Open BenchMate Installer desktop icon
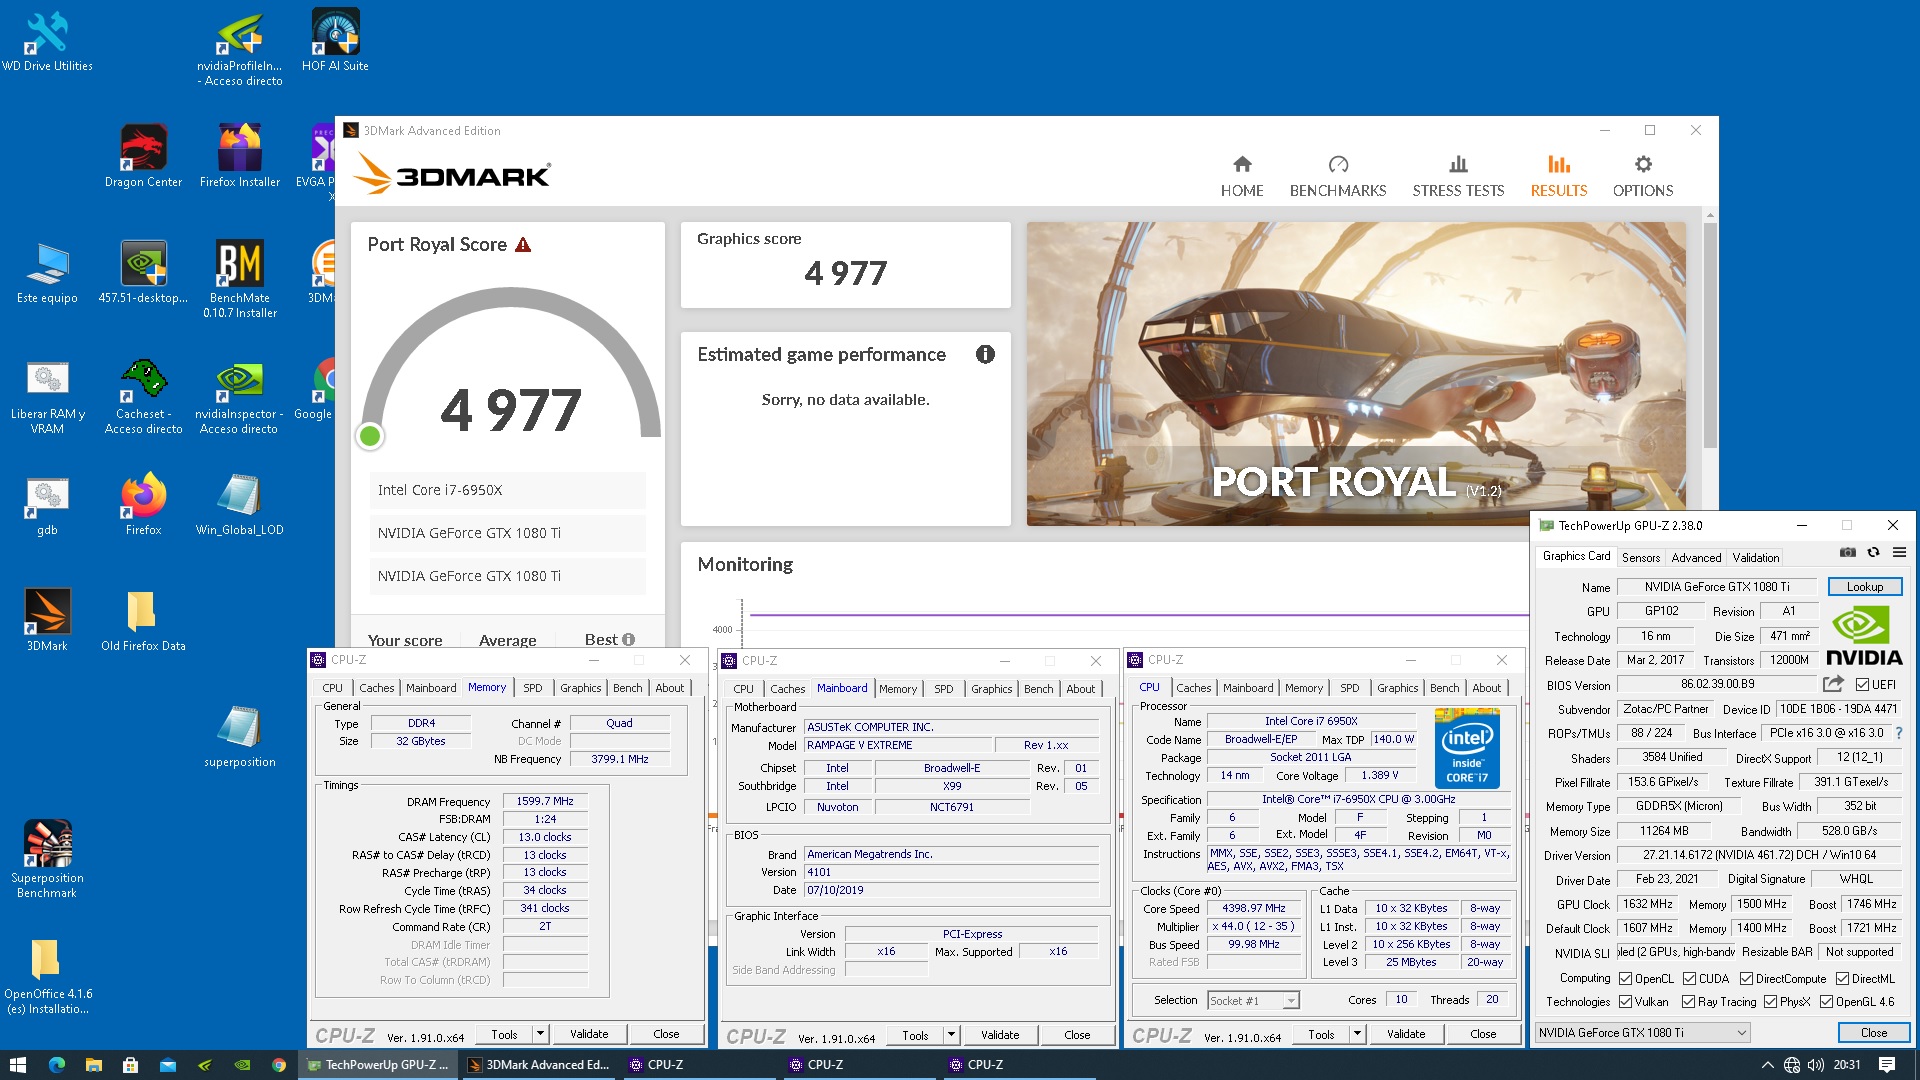This screenshot has width=1920, height=1080. click(240, 279)
